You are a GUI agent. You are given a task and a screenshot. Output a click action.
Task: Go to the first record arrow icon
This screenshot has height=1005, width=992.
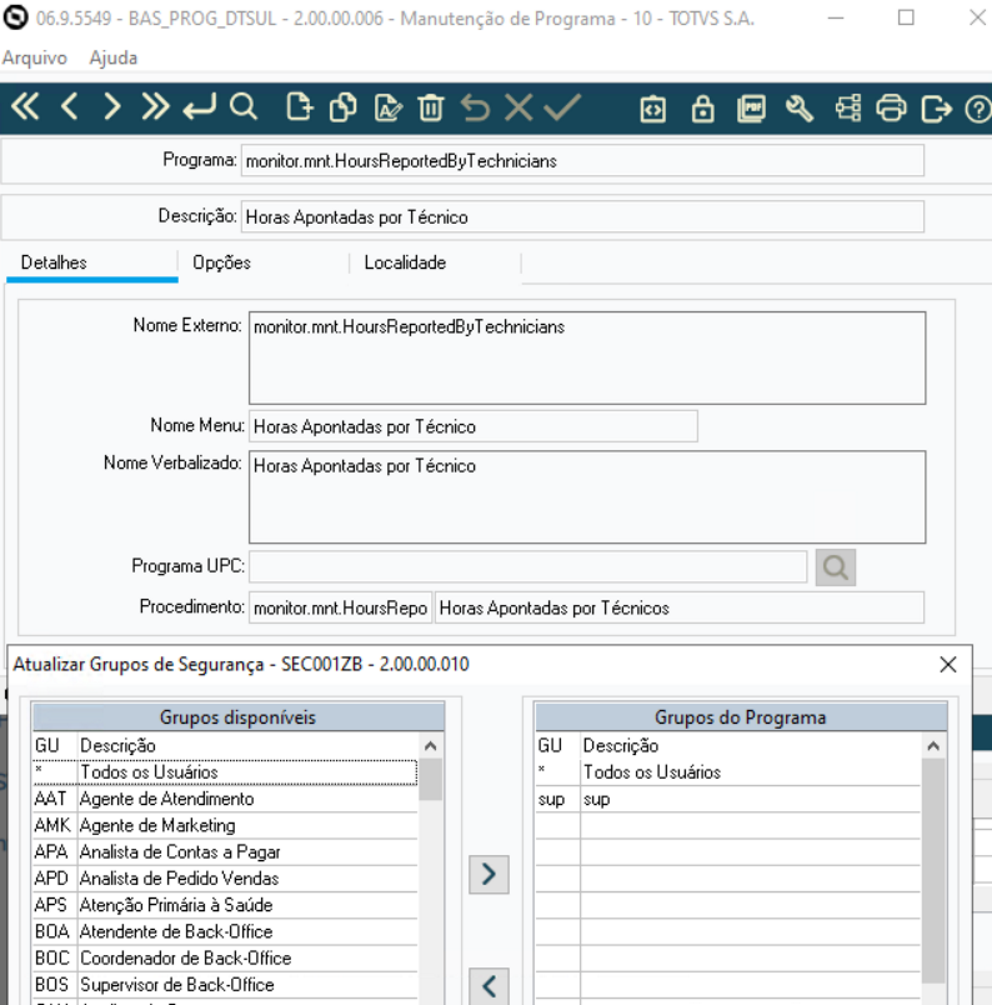coord(24,107)
